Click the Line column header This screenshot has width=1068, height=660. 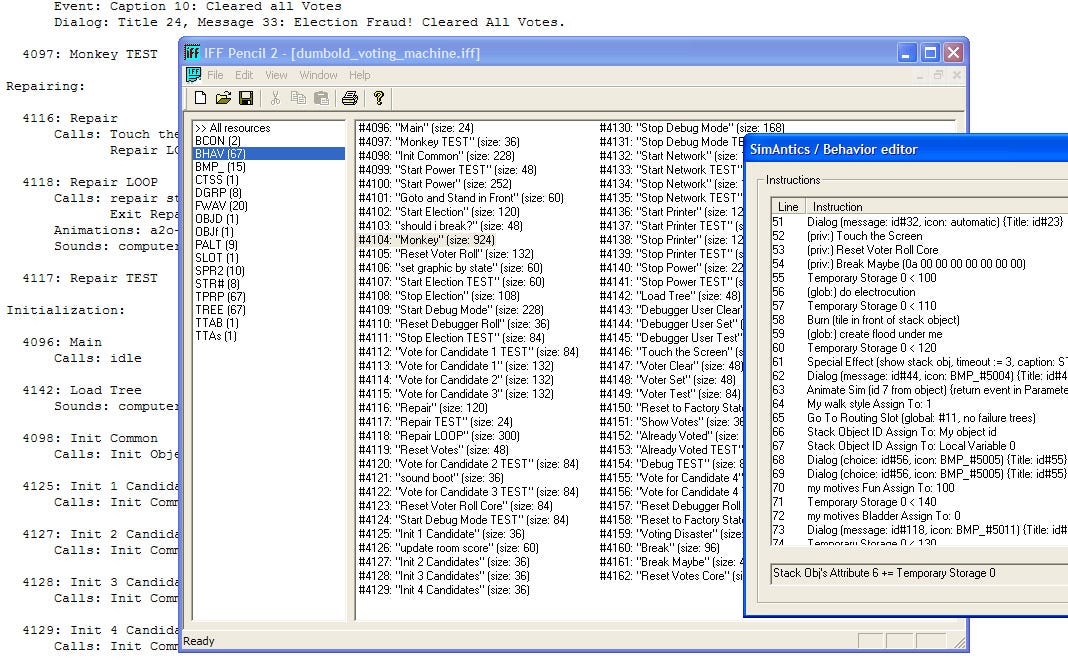pyautogui.click(x=788, y=206)
